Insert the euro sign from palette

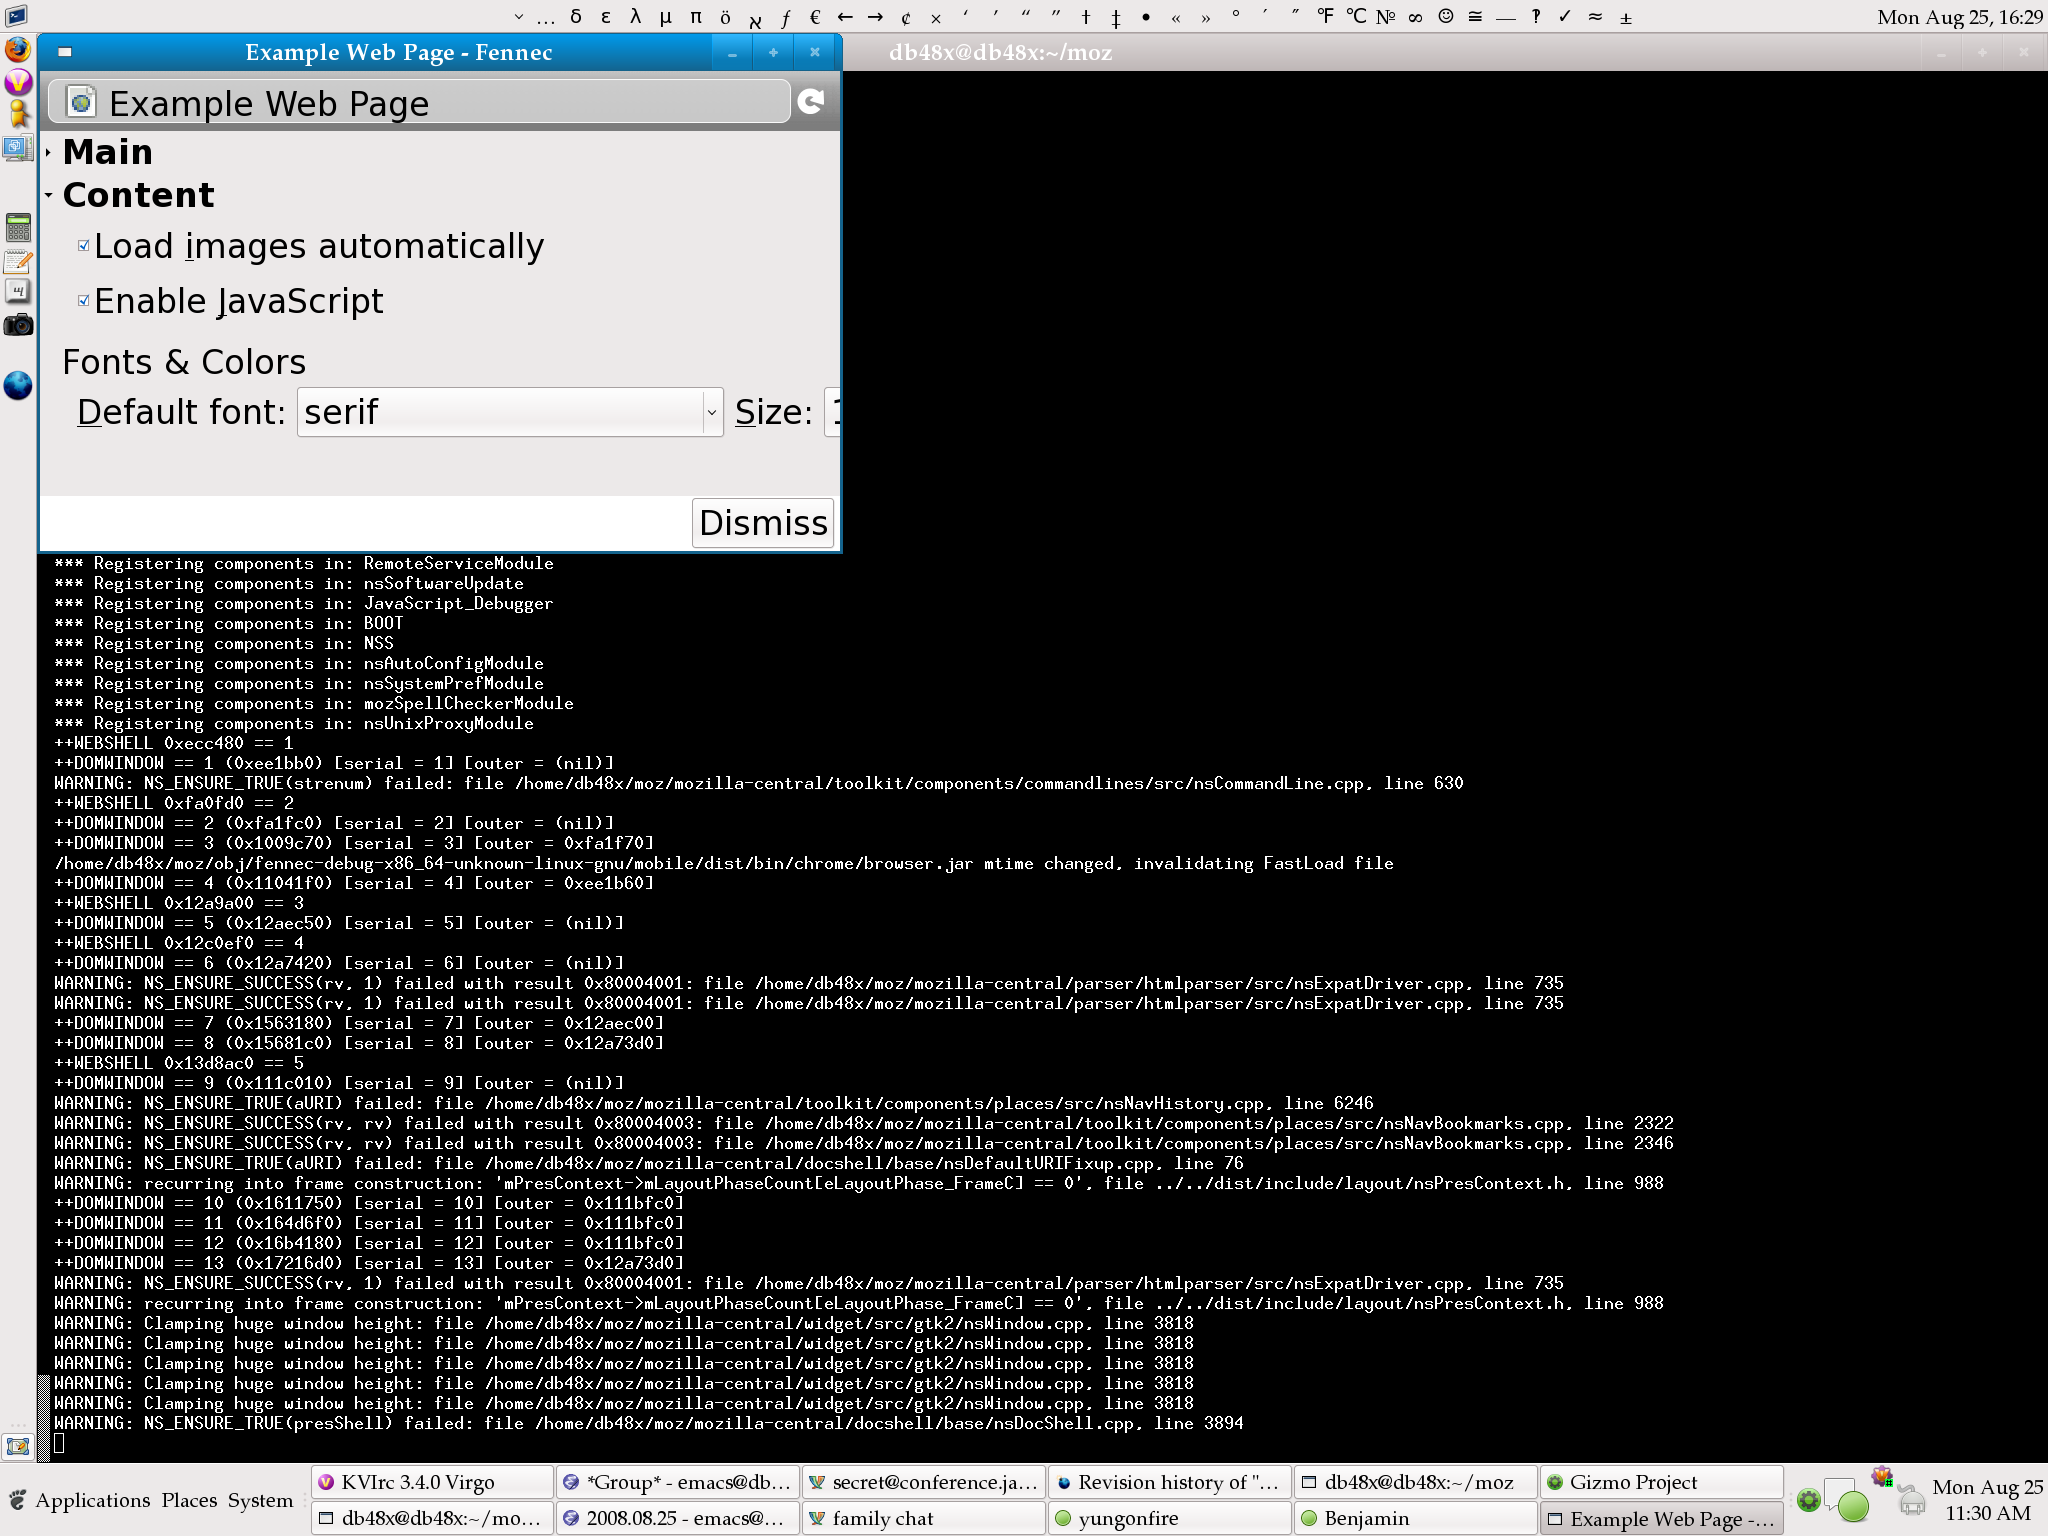point(815,16)
